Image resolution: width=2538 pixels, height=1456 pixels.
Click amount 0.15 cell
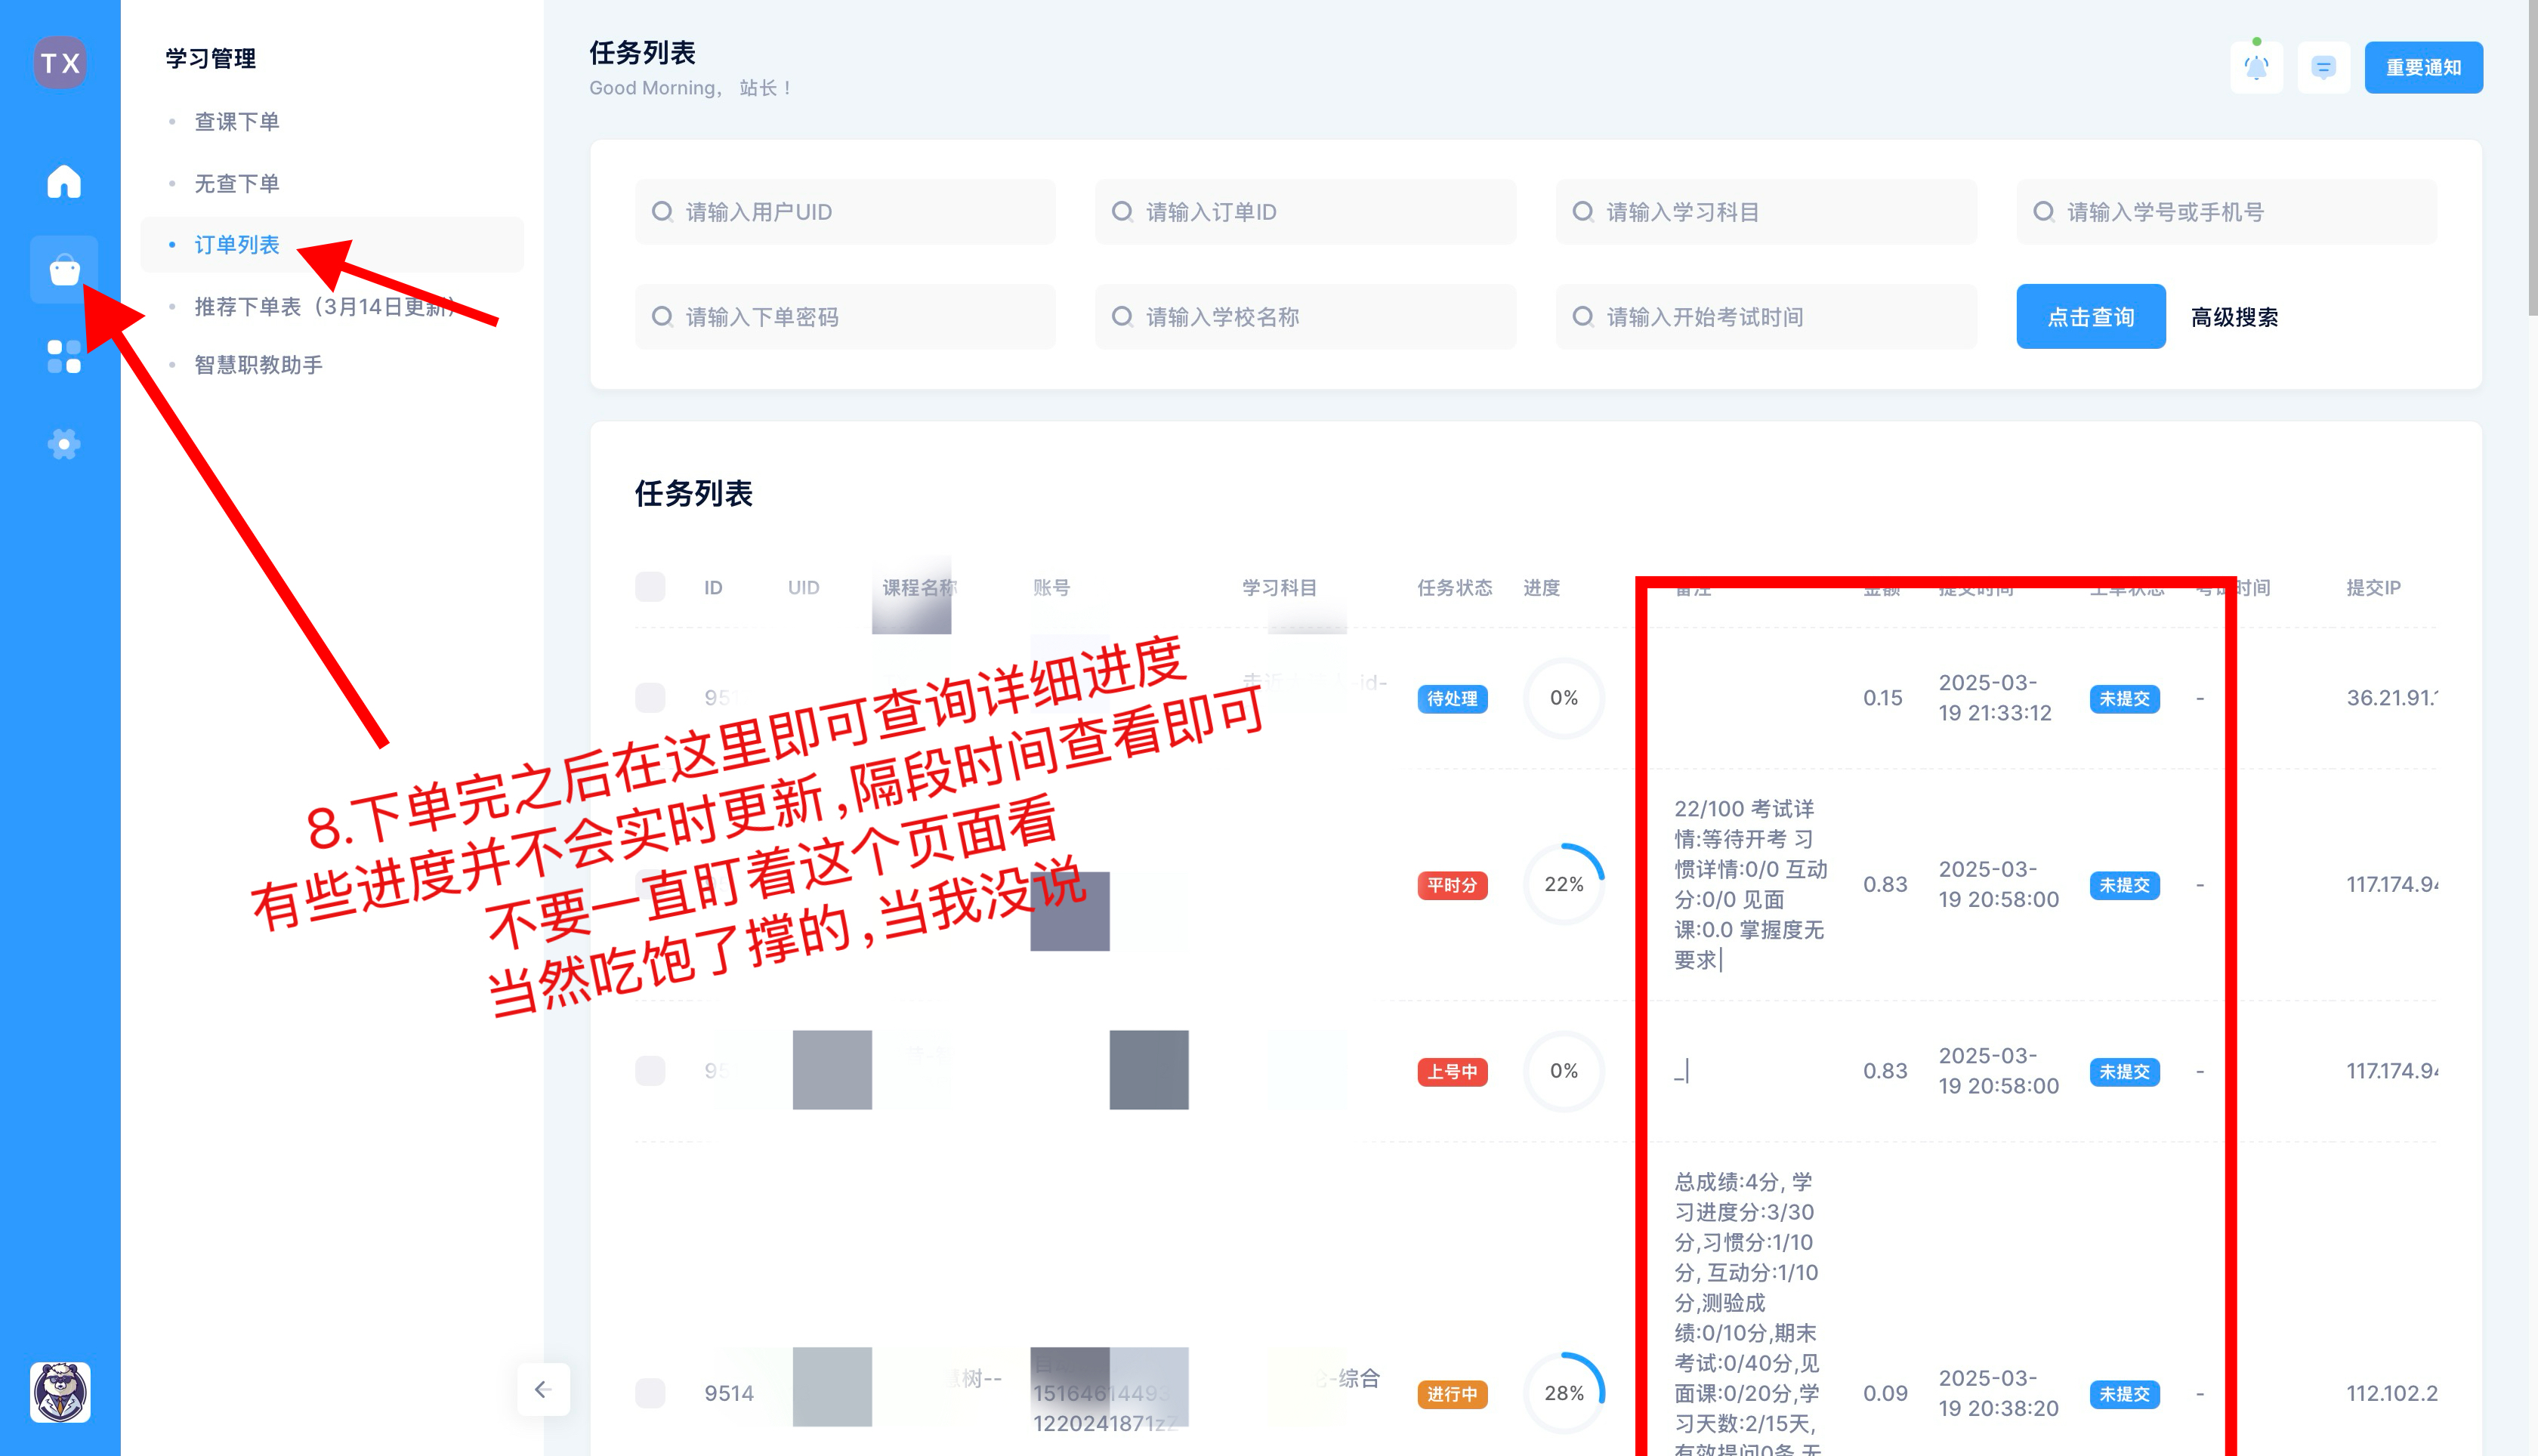1882,697
